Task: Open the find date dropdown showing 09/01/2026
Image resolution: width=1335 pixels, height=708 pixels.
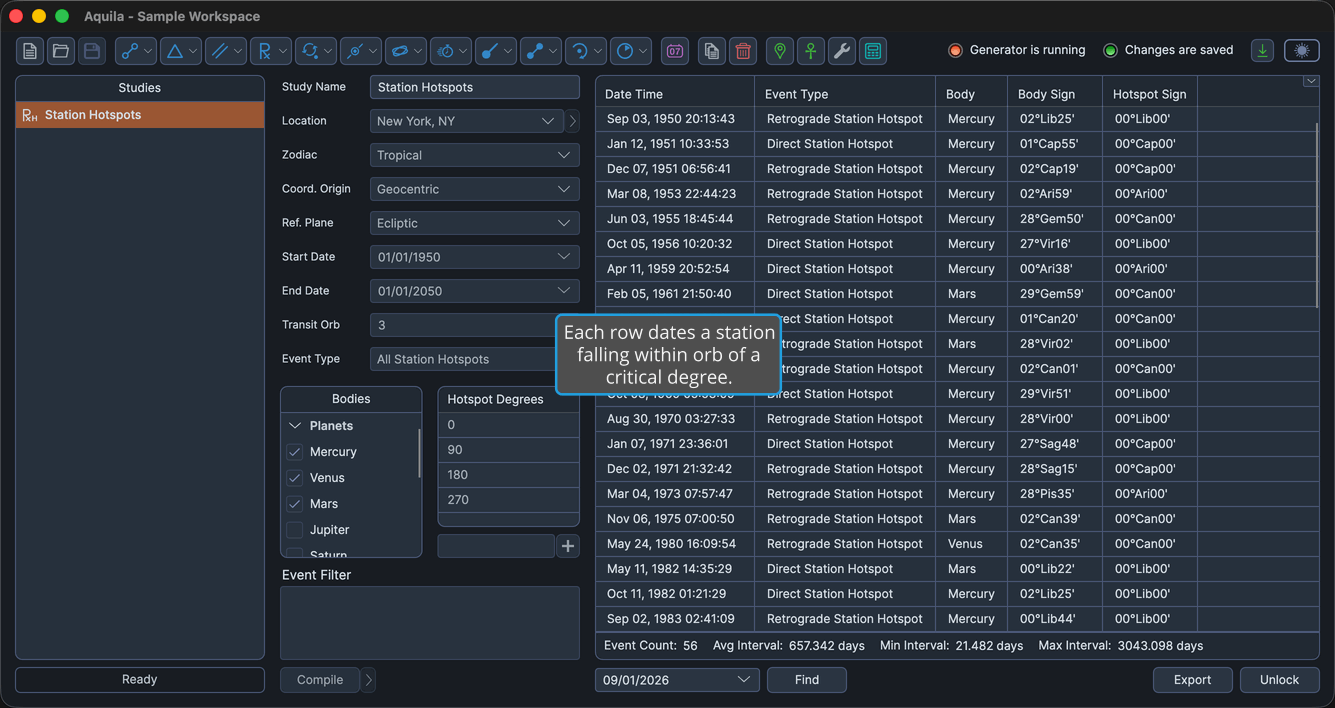Action: pos(677,680)
